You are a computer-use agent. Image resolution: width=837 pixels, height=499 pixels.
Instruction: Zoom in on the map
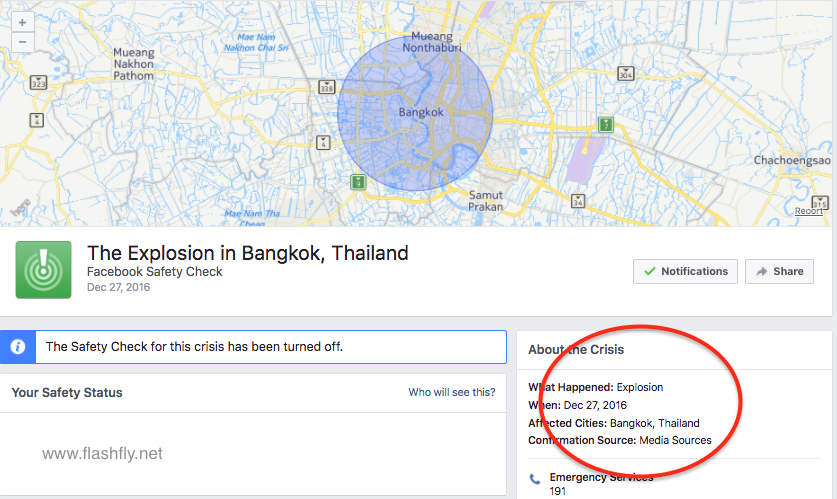click(x=23, y=21)
